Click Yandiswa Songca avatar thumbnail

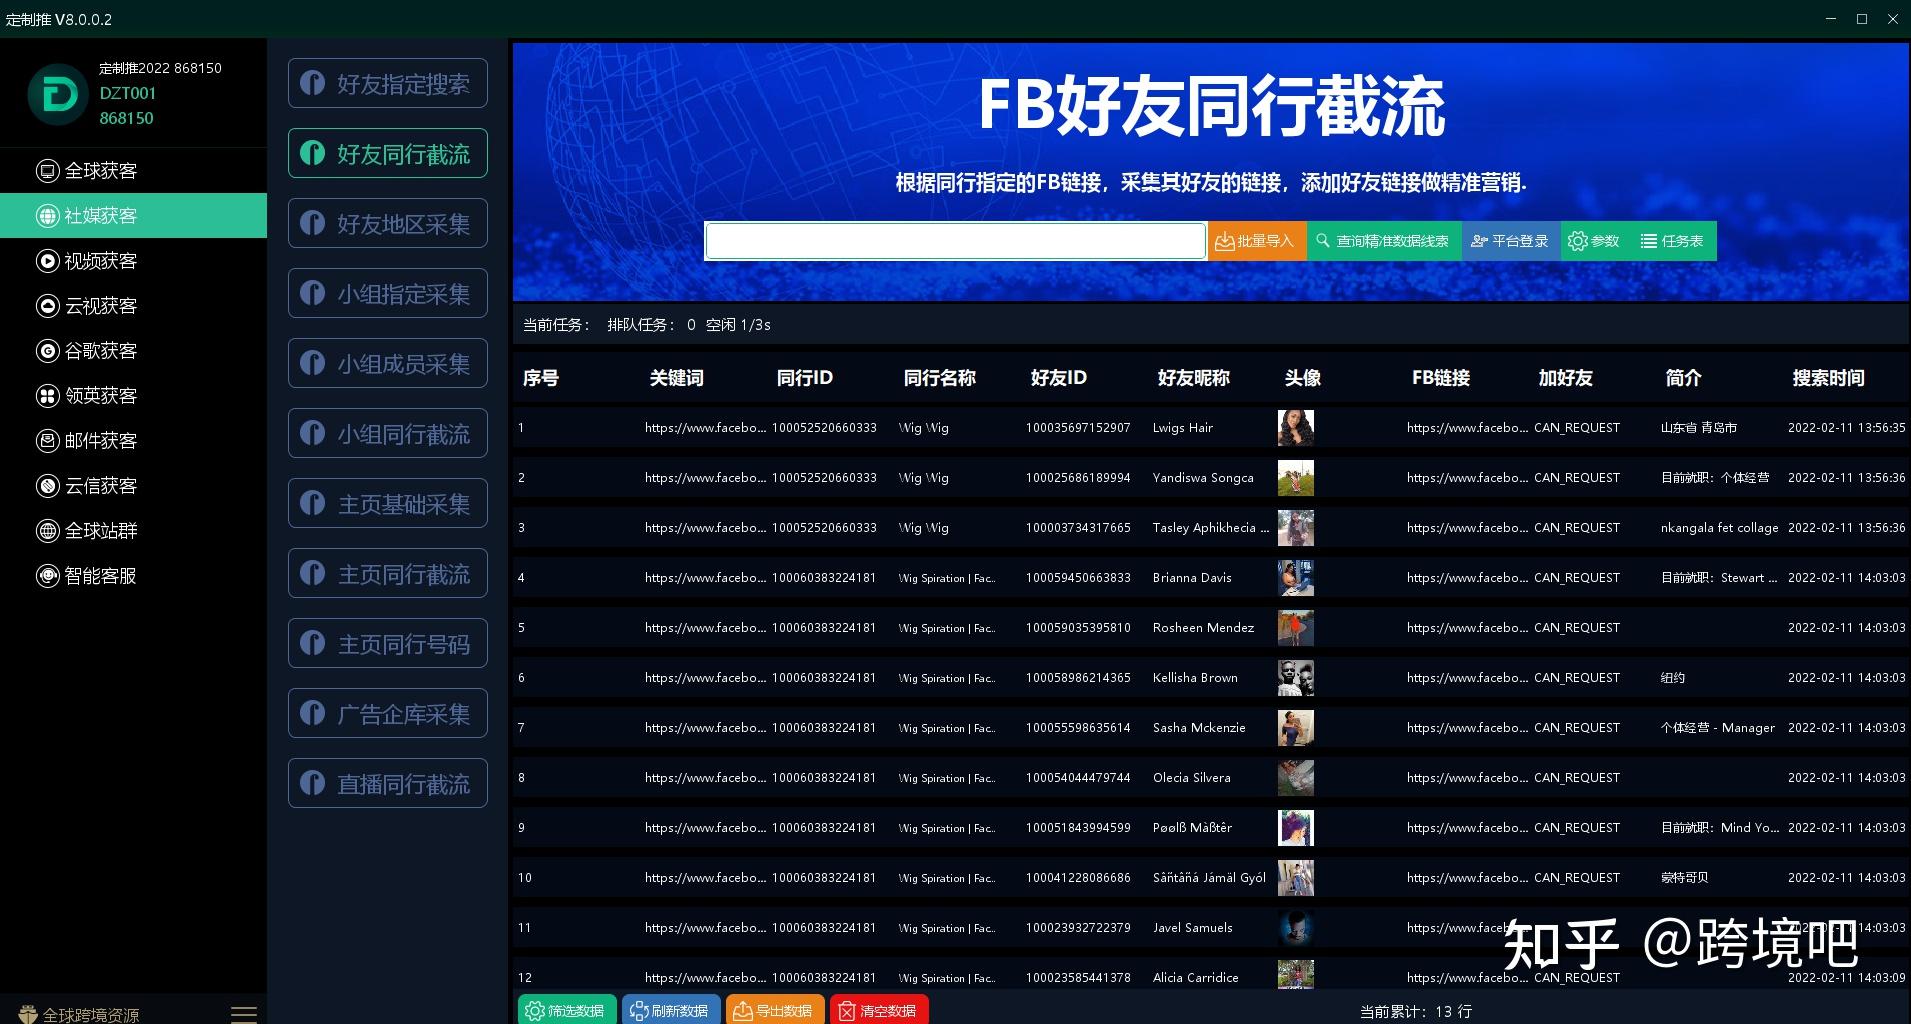[x=1296, y=478]
